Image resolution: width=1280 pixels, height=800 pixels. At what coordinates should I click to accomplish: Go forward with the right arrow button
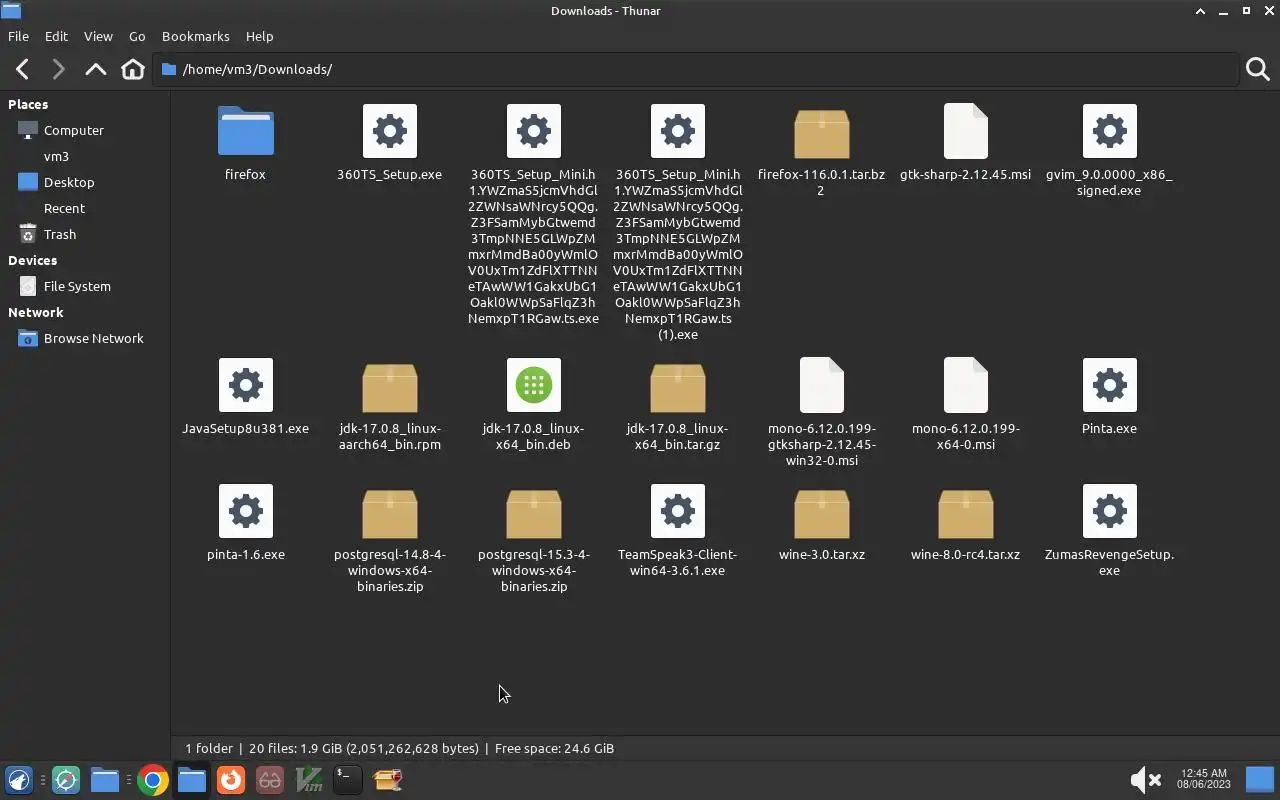pos(58,69)
